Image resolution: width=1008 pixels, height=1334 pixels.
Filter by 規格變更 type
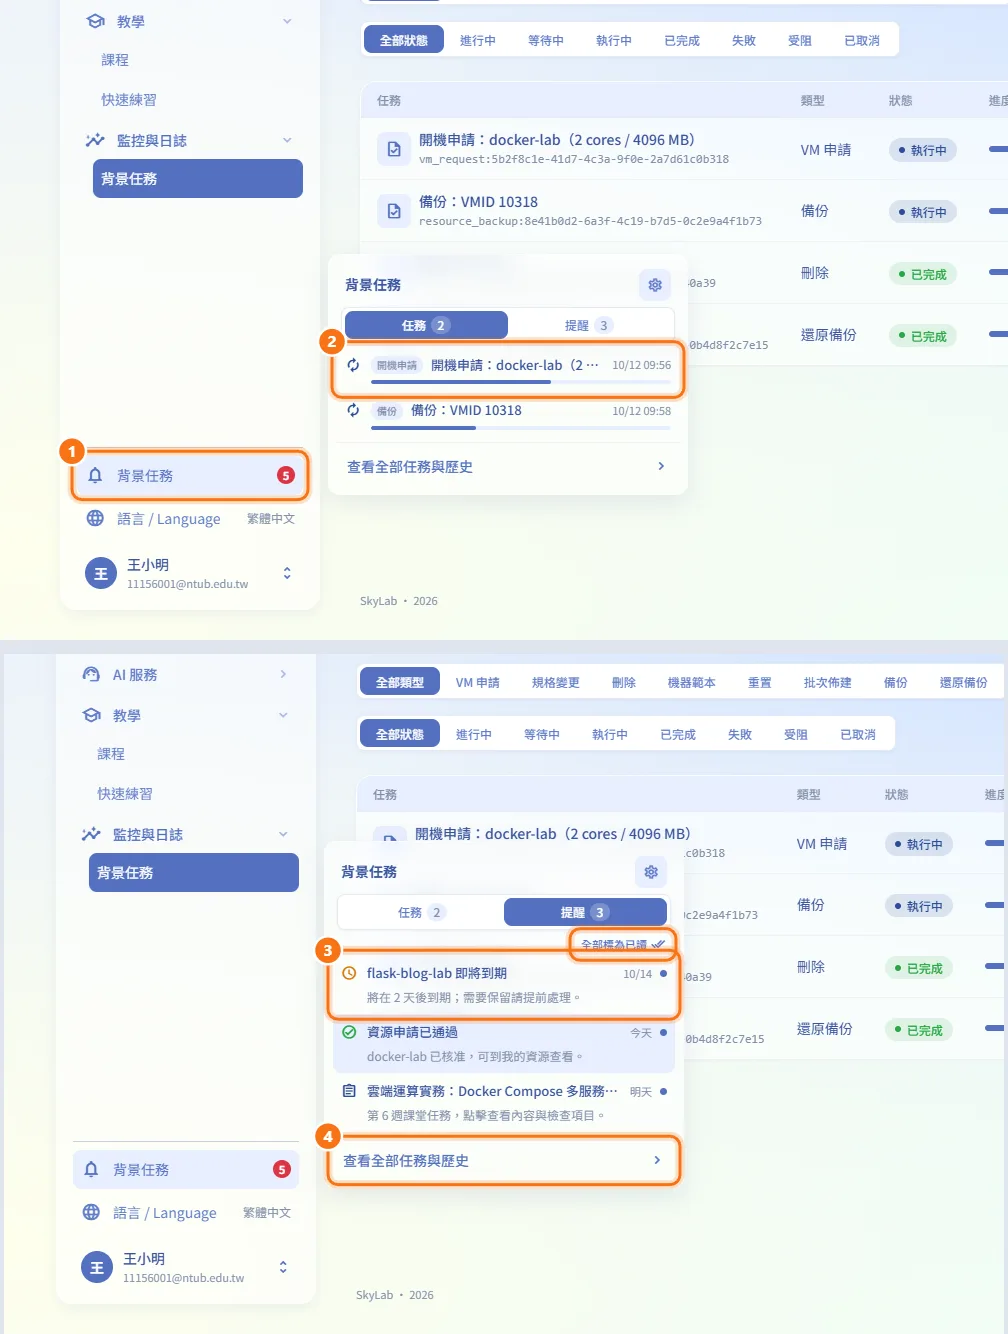click(556, 682)
